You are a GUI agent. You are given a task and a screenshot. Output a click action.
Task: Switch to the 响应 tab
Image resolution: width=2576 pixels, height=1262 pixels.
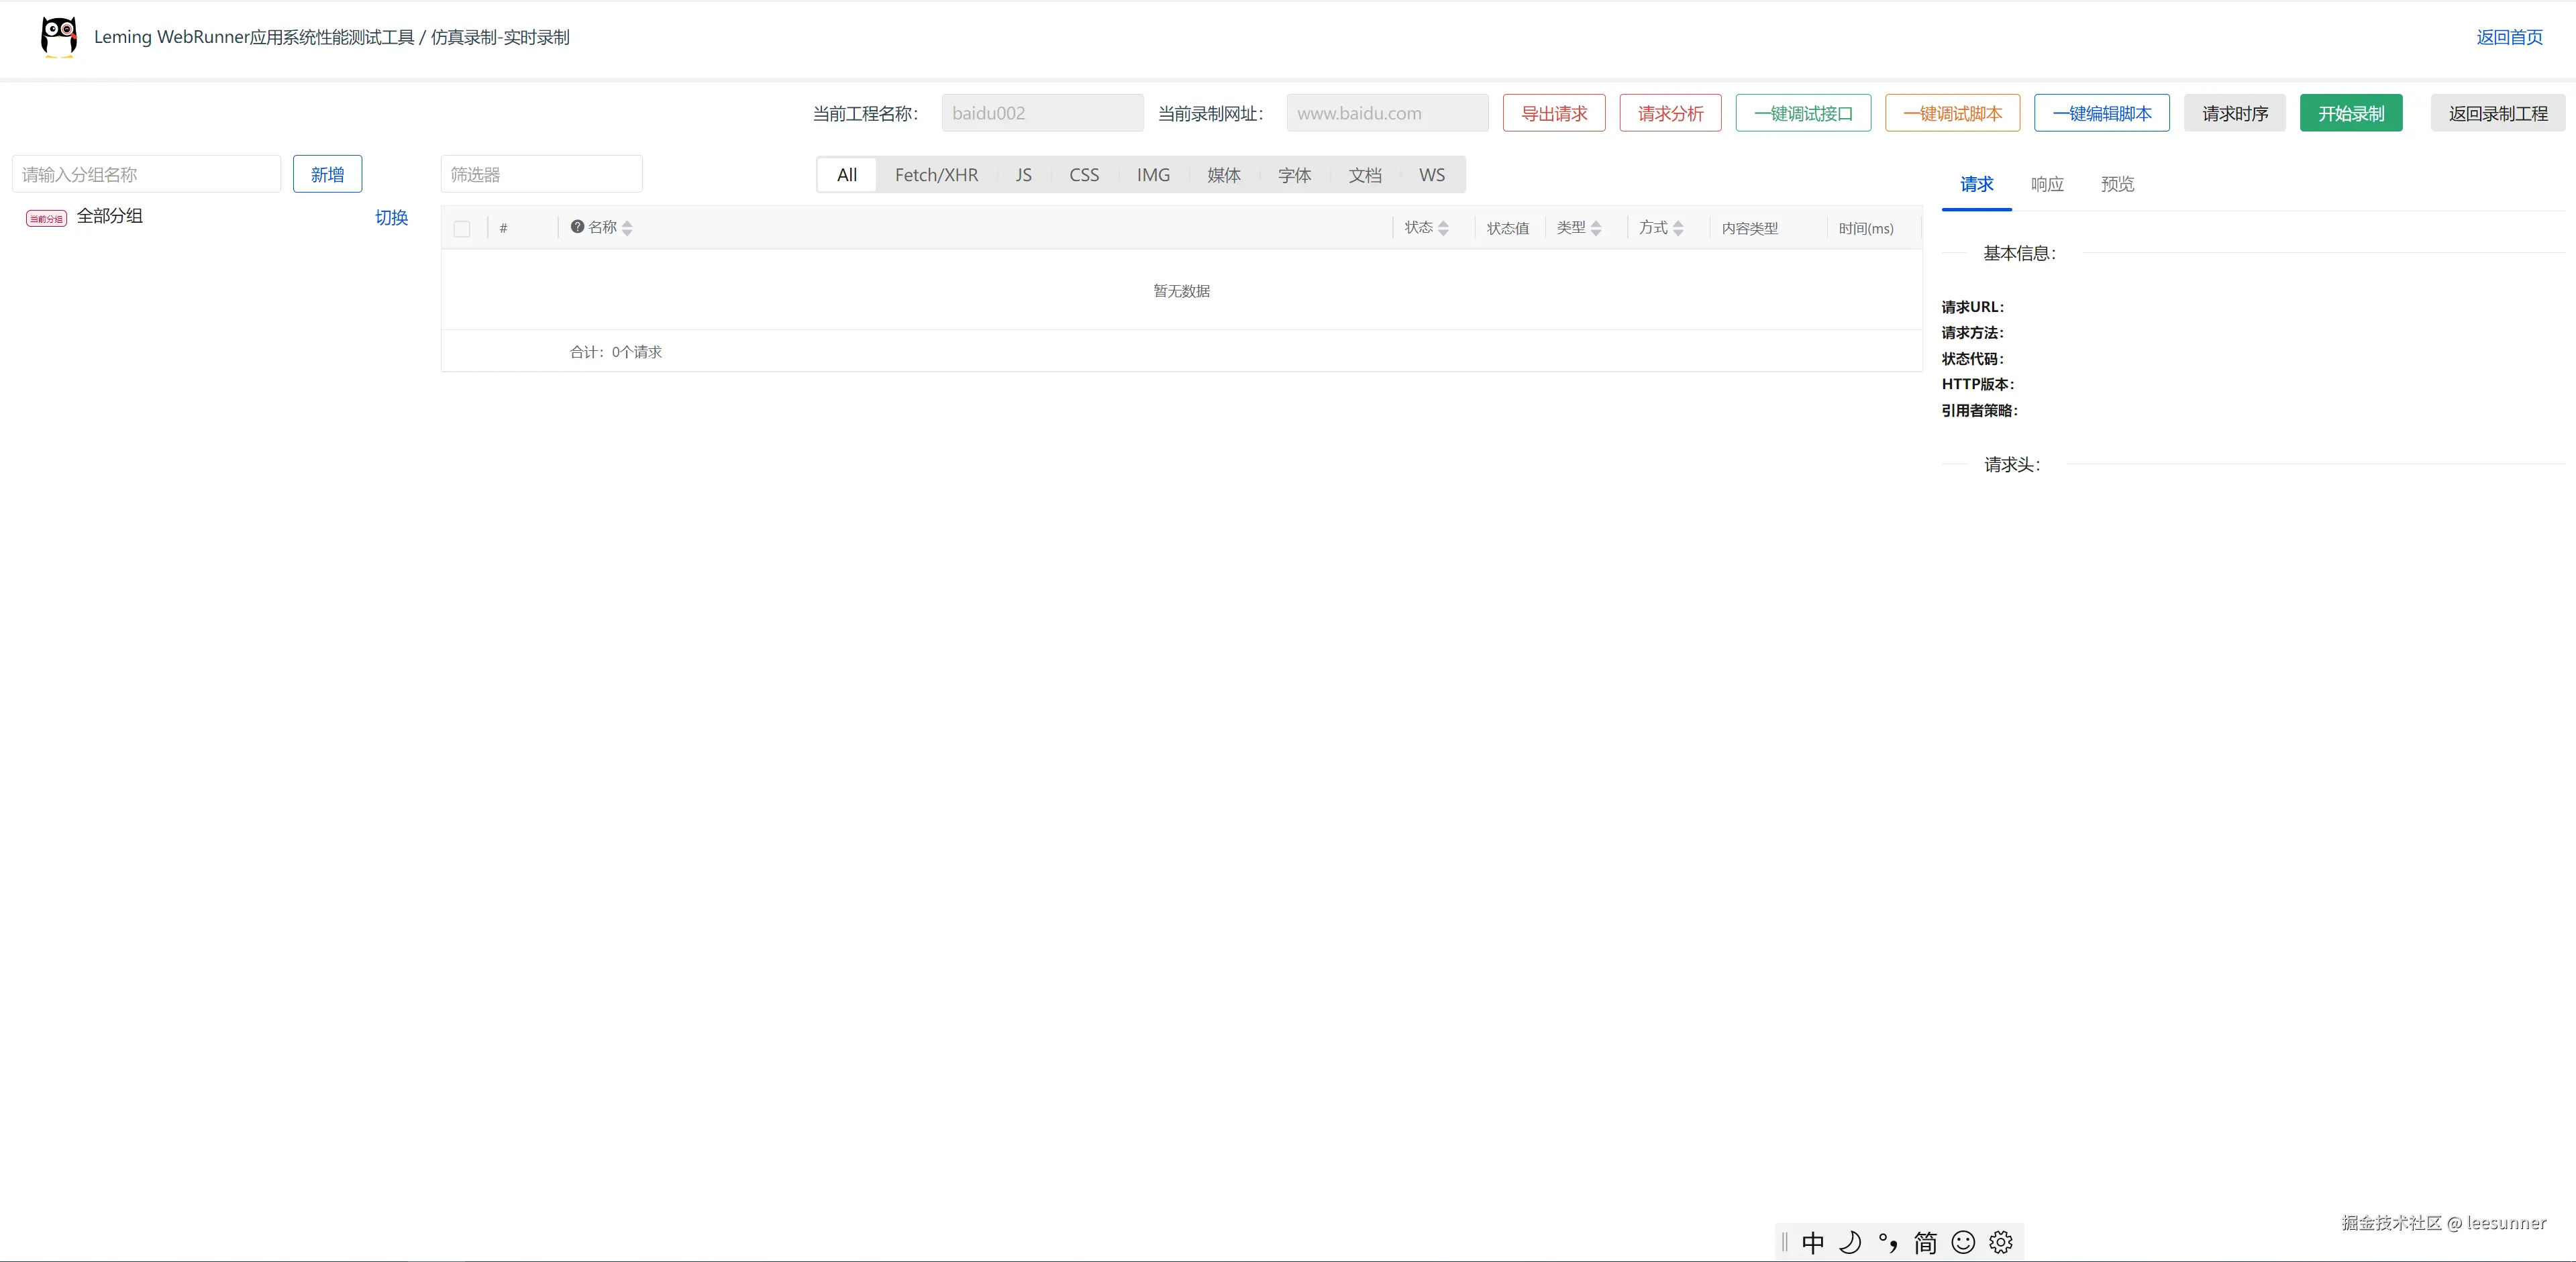pos(2047,184)
